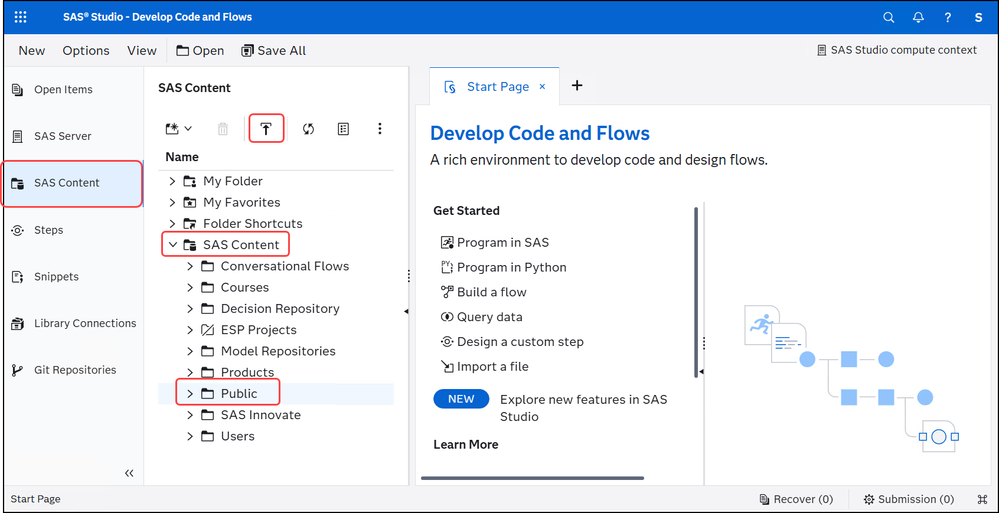Click Program in SAS link
Screen dimensions: 999x513
click(x=494, y=242)
